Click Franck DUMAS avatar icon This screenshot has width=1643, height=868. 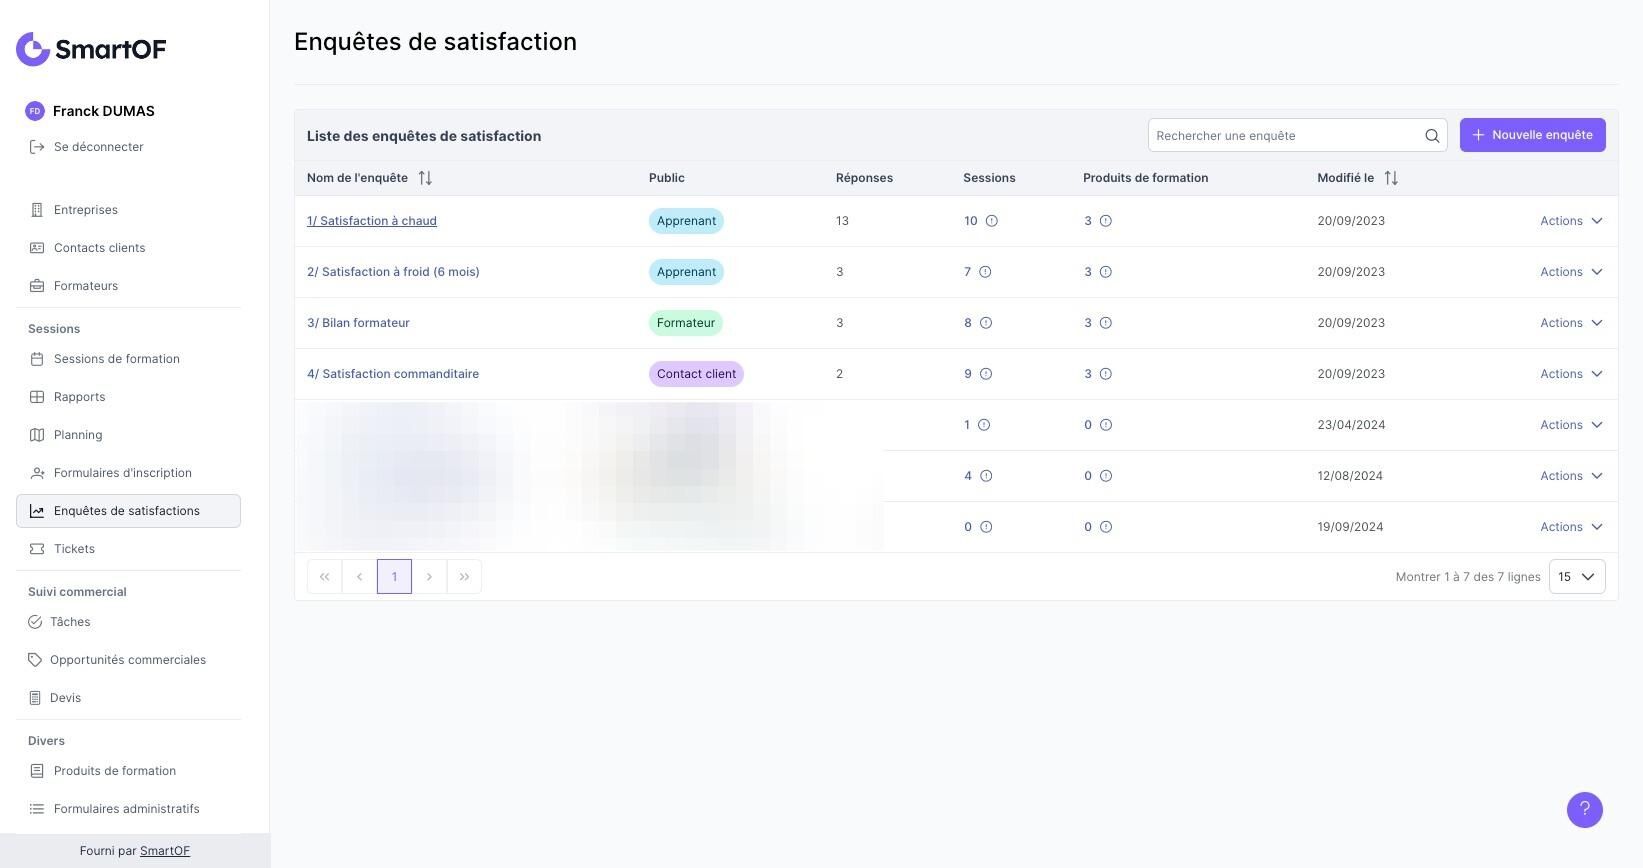tap(35, 111)
